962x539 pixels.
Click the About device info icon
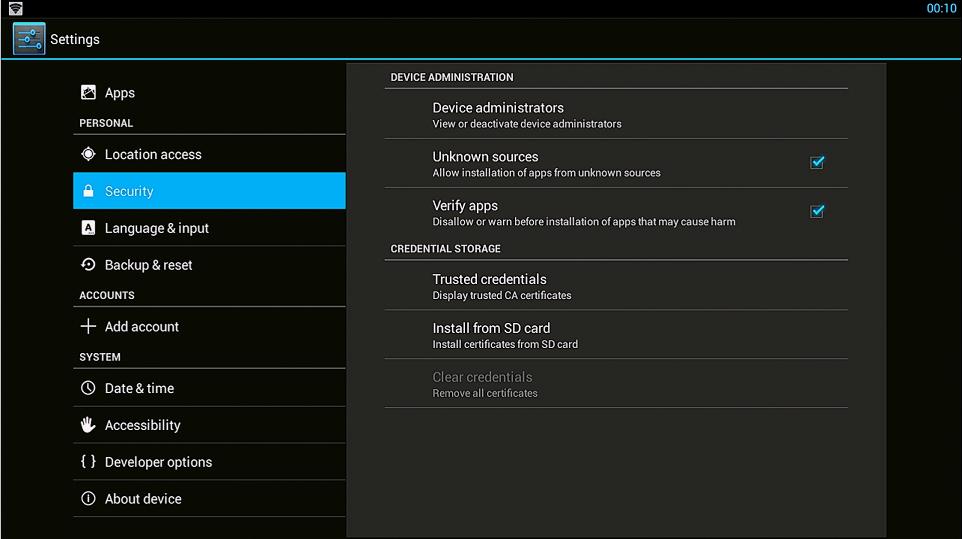coord(88,499)
